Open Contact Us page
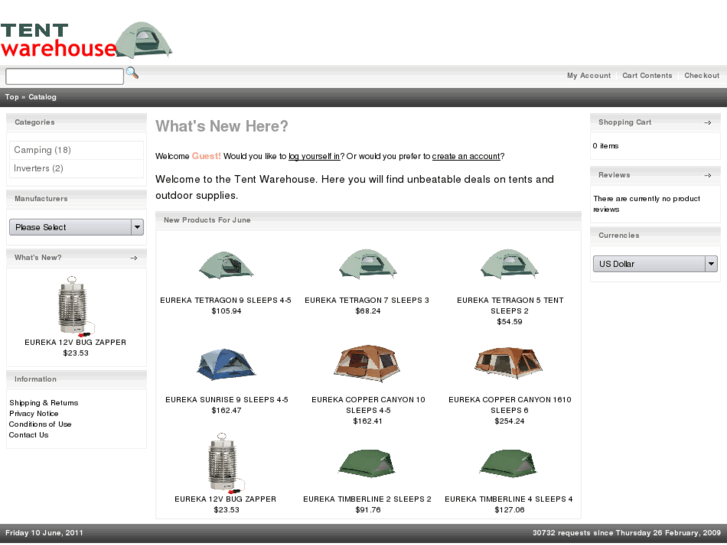This screenshot has height=545, width=727. coord(28,435)
